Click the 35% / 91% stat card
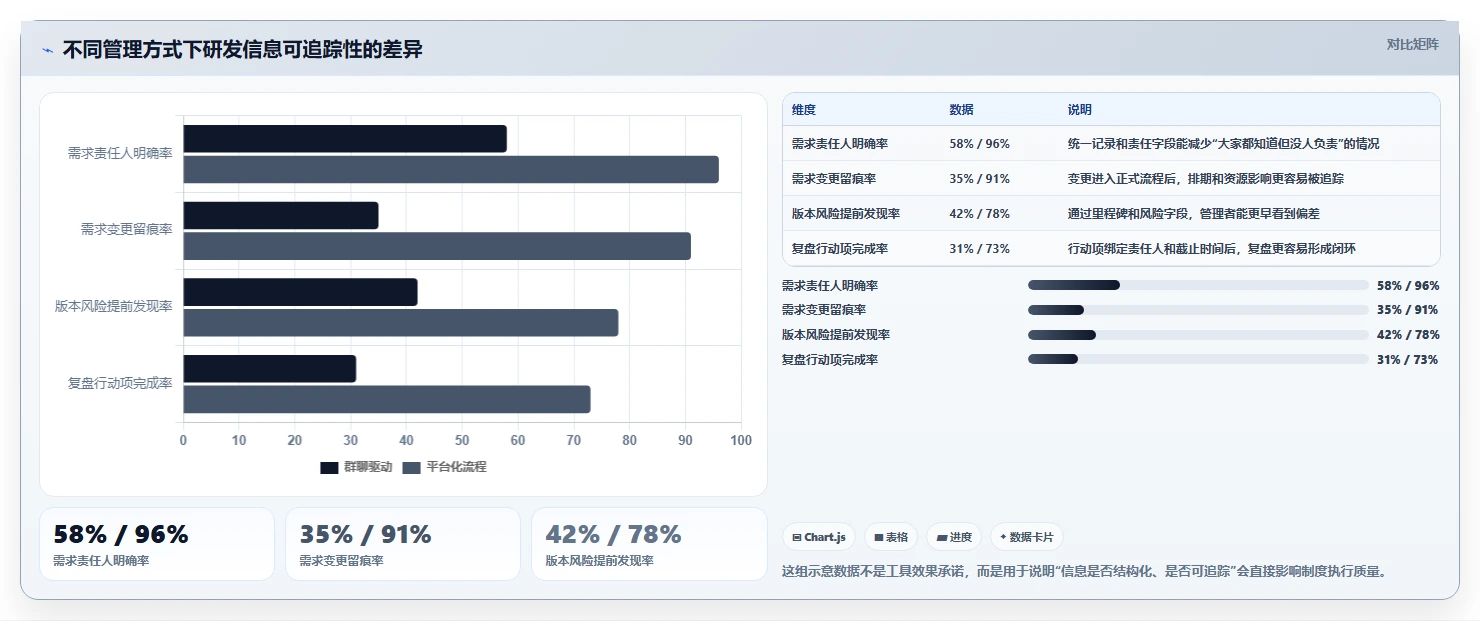This screenshot has width=1480, height=621. [403, 544]
